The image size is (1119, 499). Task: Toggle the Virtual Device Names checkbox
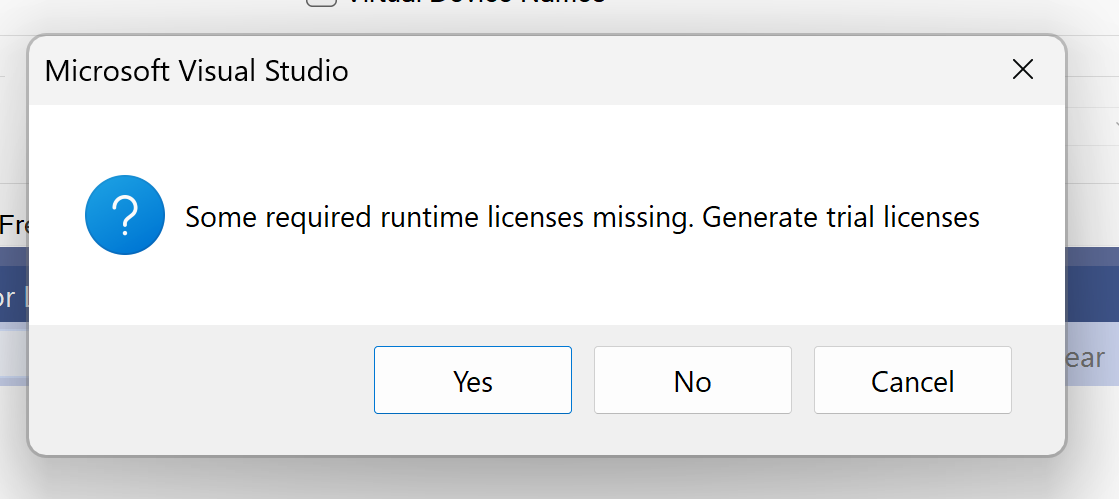coord(321,2)
